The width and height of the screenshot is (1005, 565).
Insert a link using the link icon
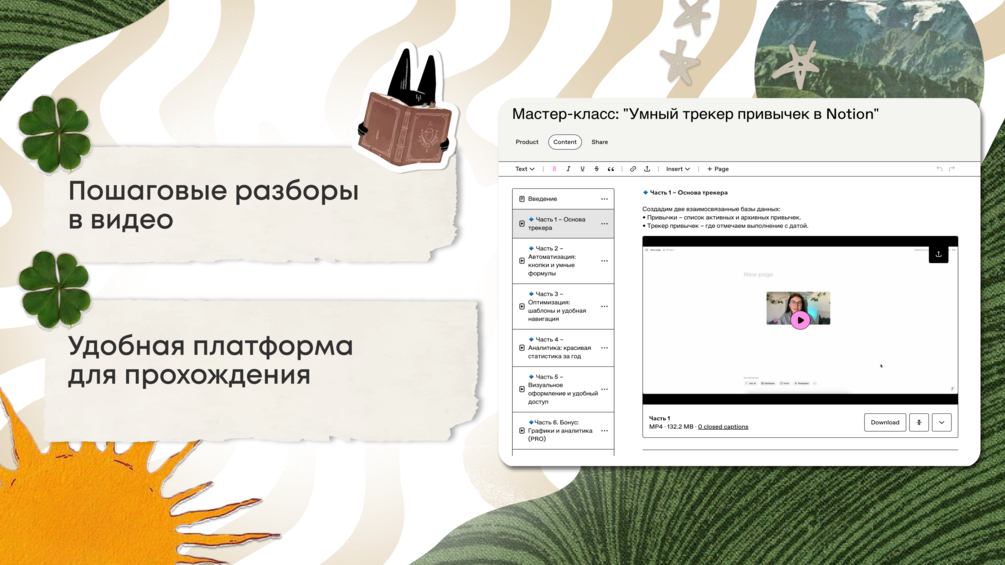[x=633, y=169]
